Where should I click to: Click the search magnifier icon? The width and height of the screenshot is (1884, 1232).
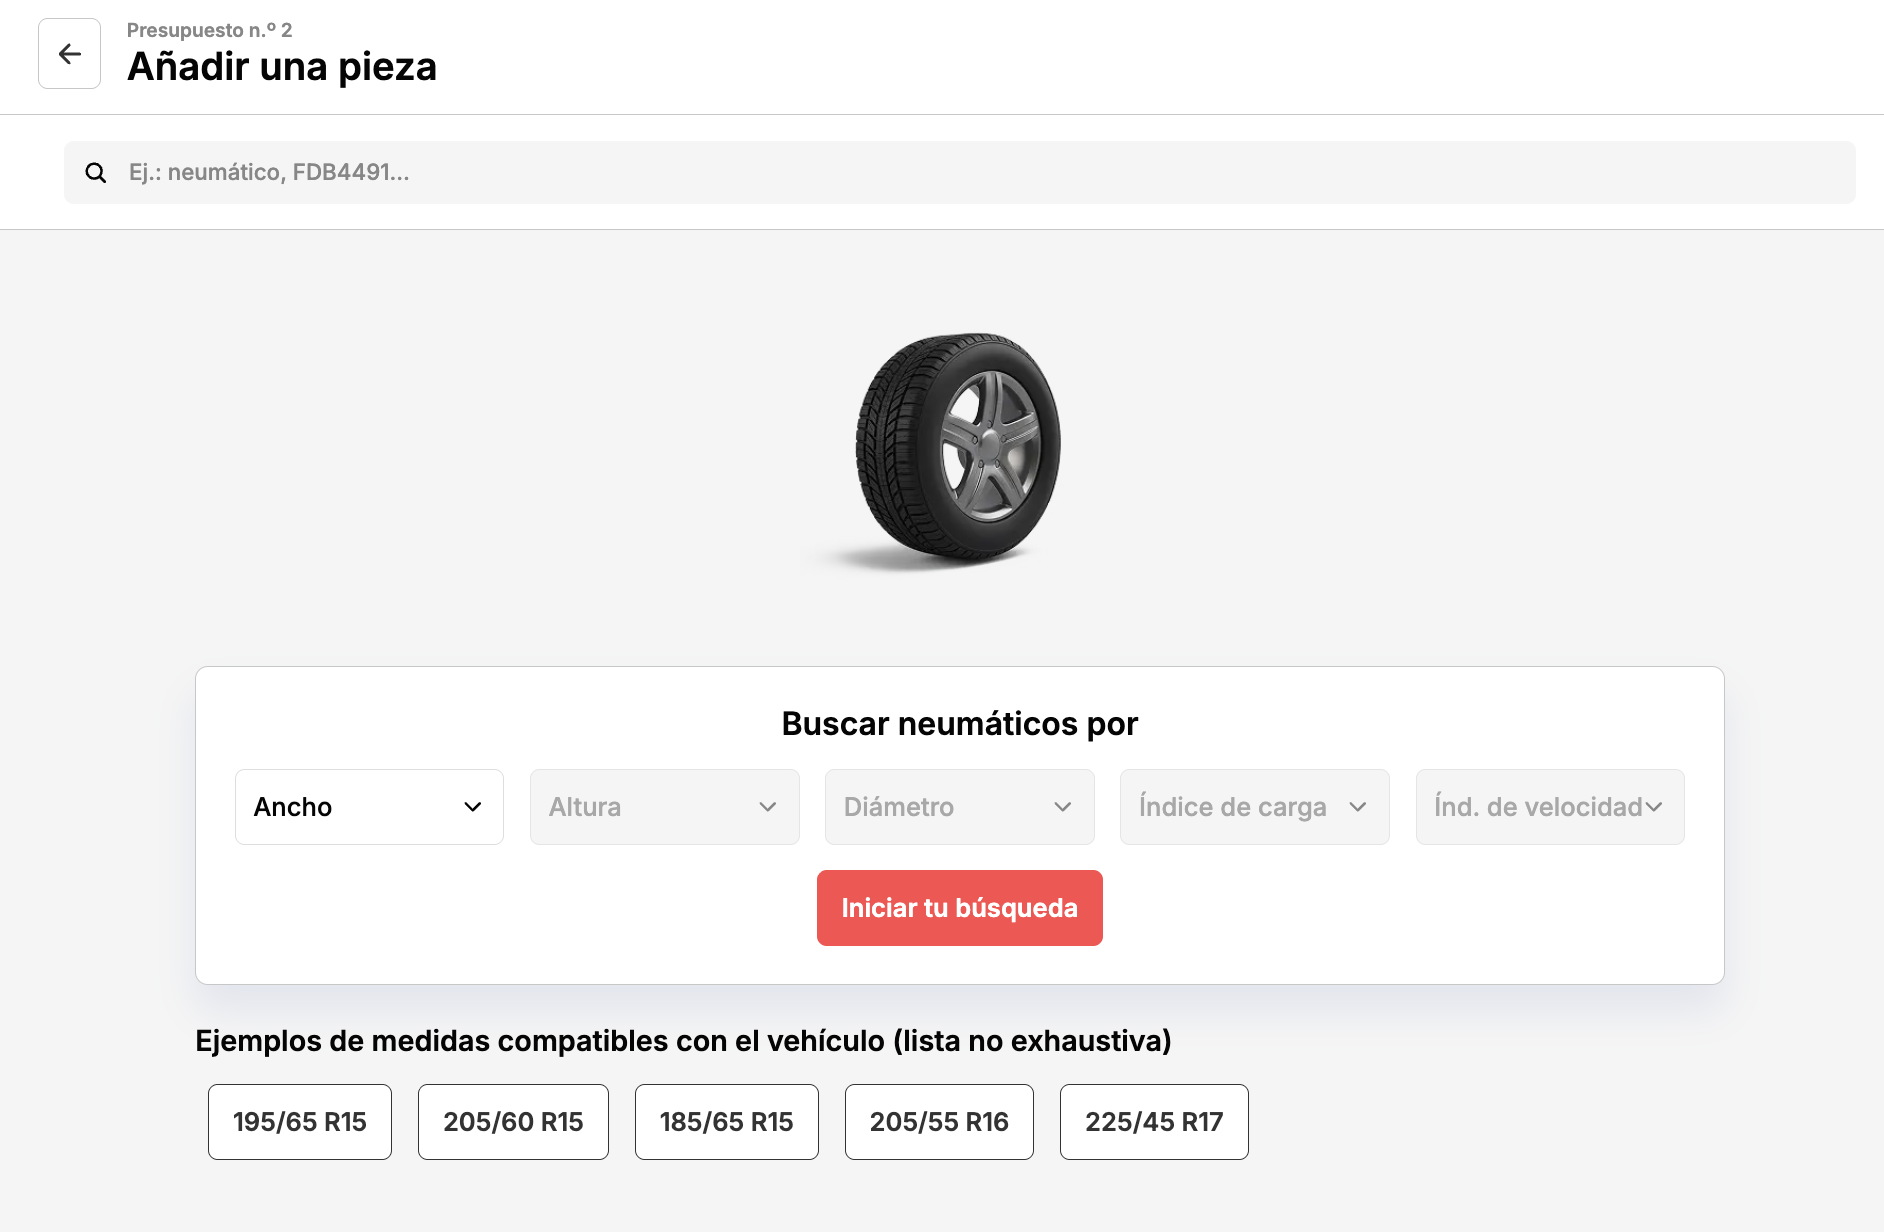pos(96,173)
